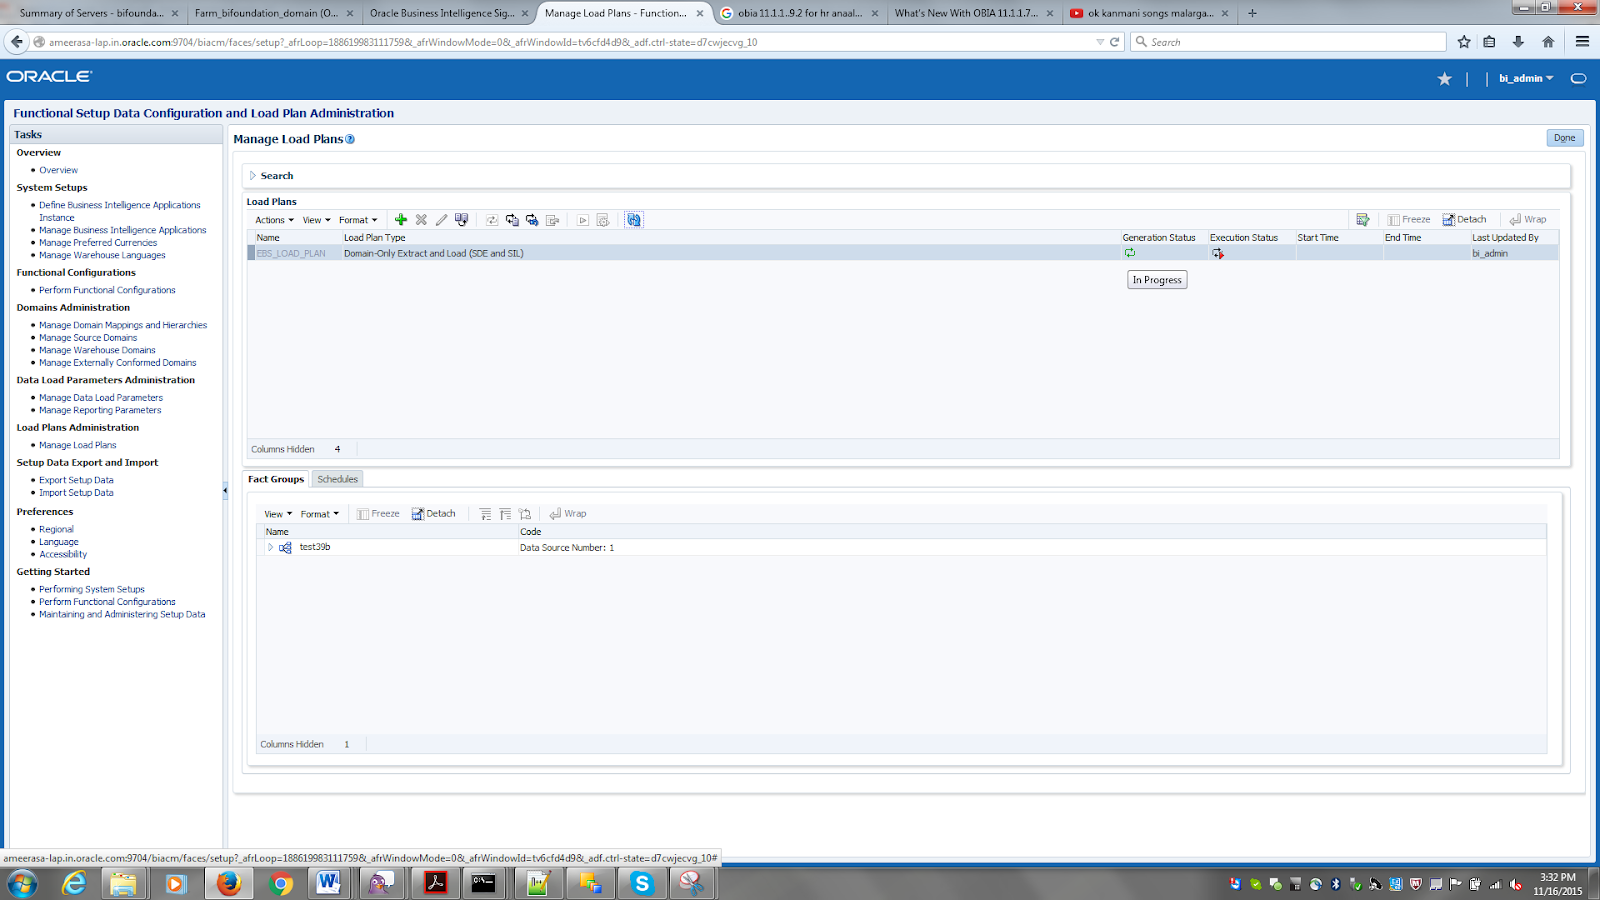Click the Firefox downloads arrow icon
Viewport: 1600px width, 900px height.
(1518, 42)
